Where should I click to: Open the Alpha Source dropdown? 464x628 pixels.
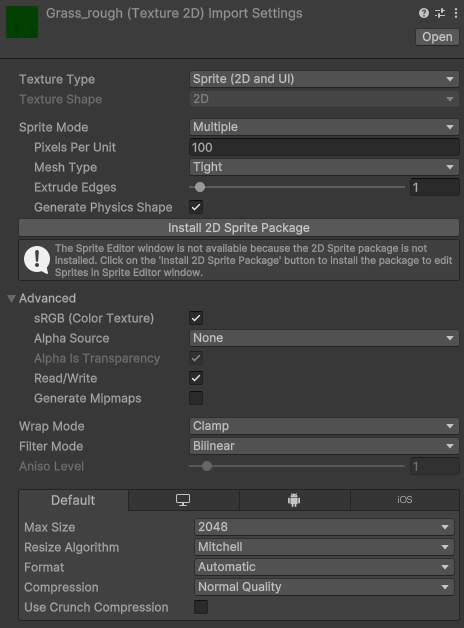click(324, 338)
